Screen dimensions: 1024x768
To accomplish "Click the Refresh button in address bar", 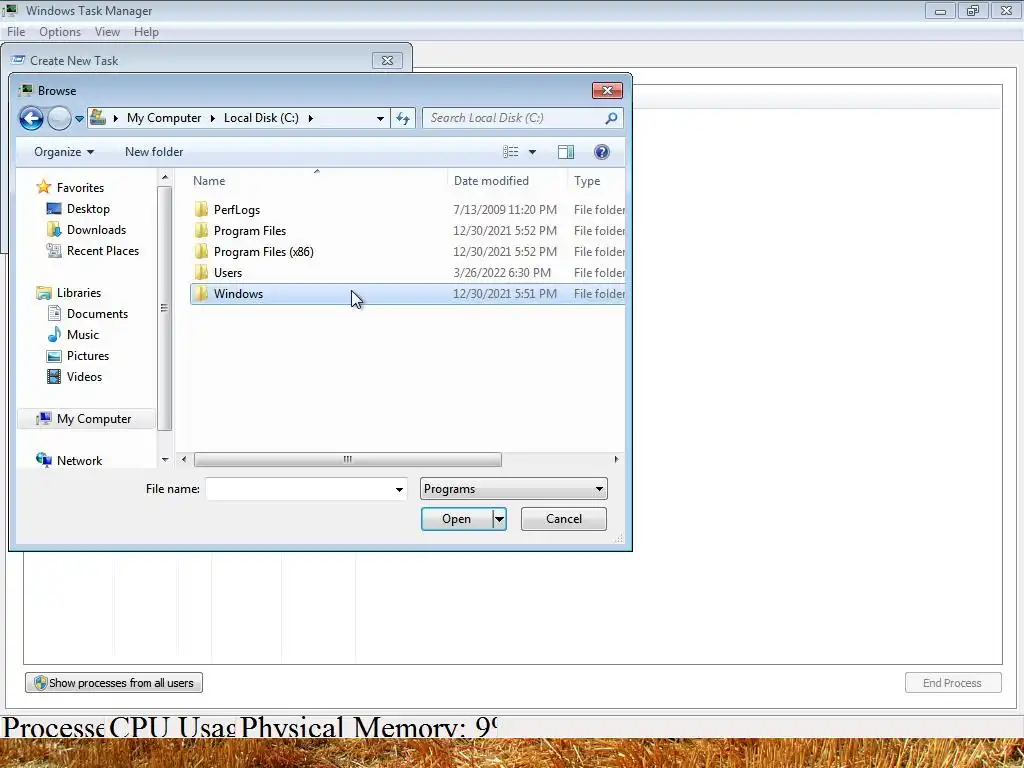I will [403, 118].
